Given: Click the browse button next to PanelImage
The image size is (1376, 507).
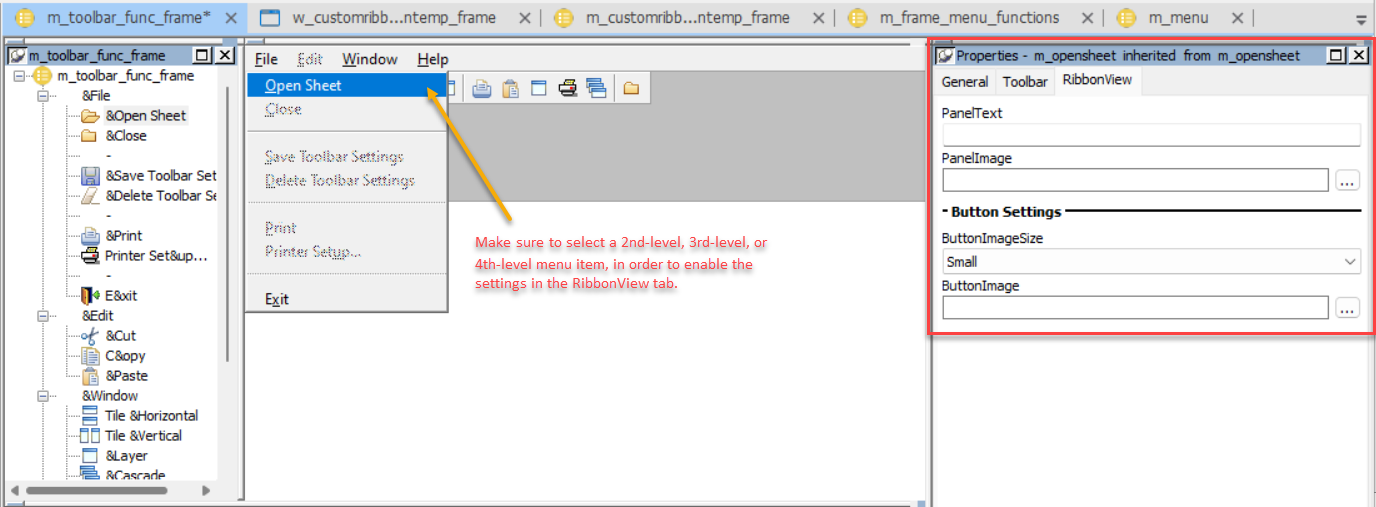Looking at the screenshot, I should point(1348,181).
